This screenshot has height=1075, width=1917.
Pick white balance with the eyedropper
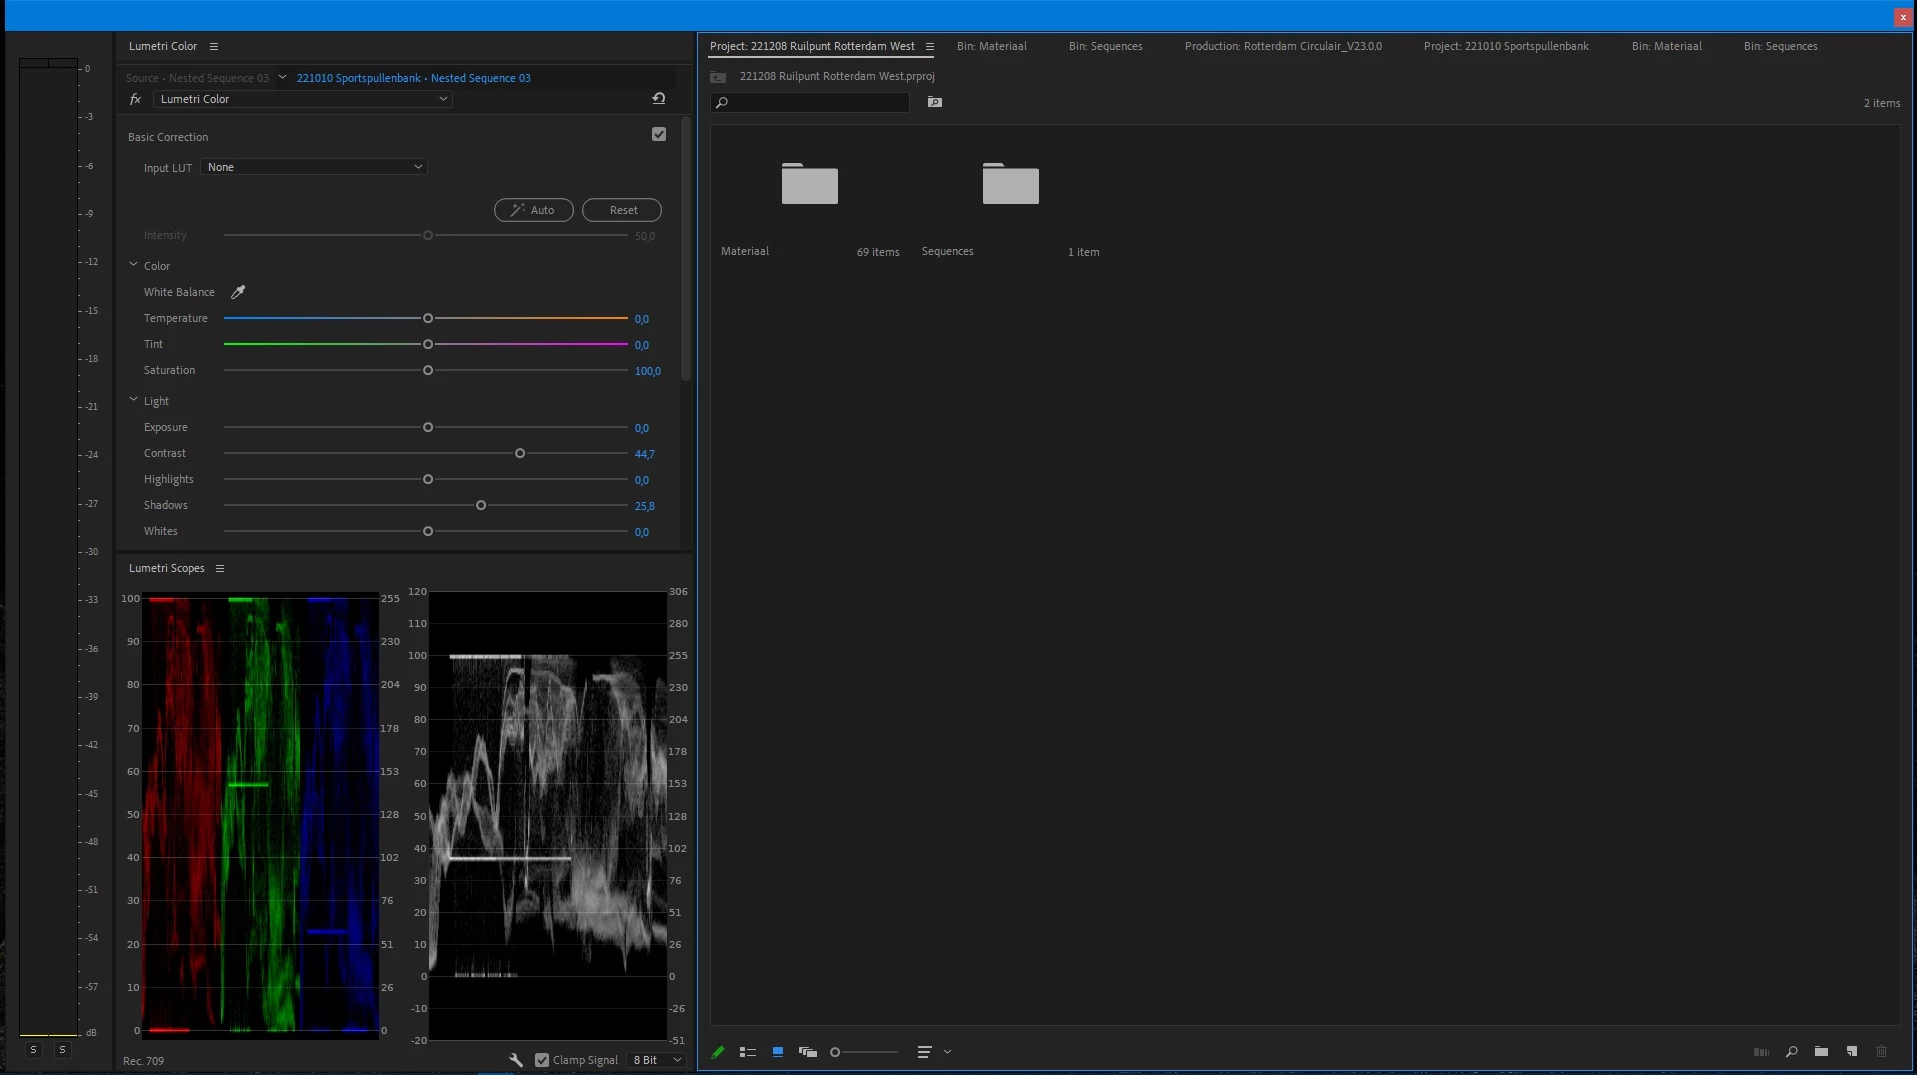[238, 292]
